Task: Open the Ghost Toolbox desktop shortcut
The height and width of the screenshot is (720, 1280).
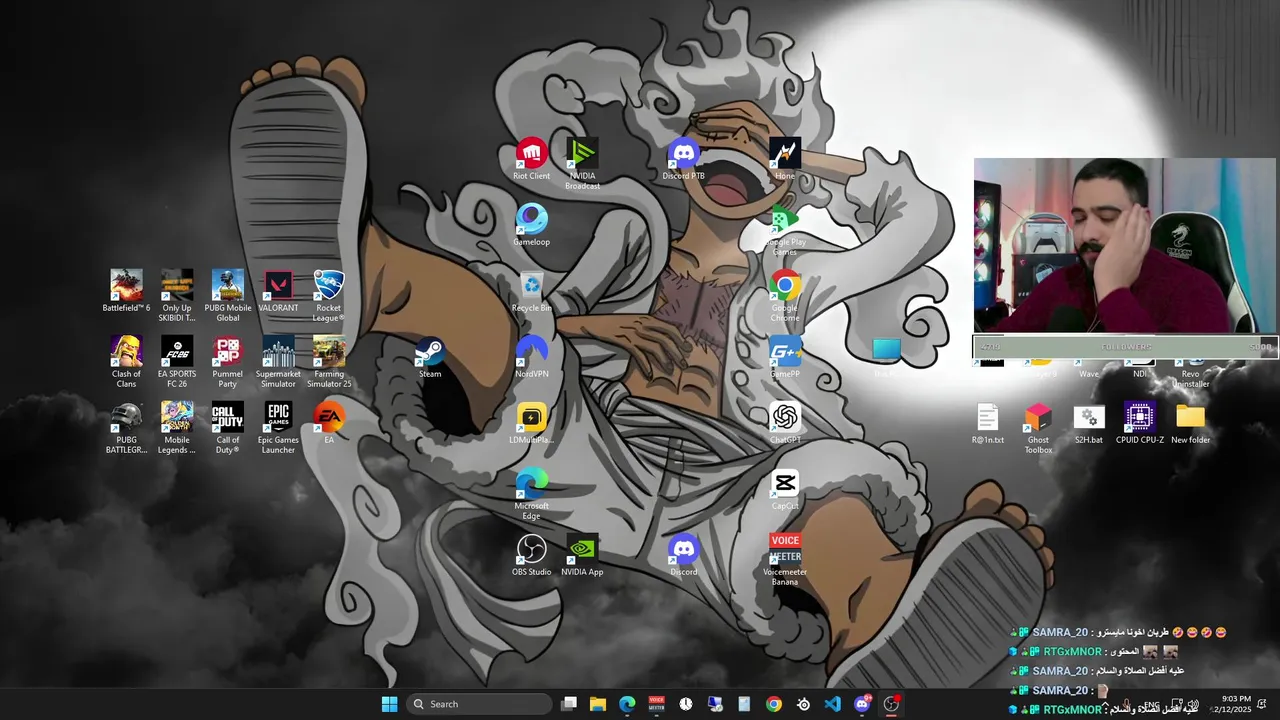Action: (1038, 428)
